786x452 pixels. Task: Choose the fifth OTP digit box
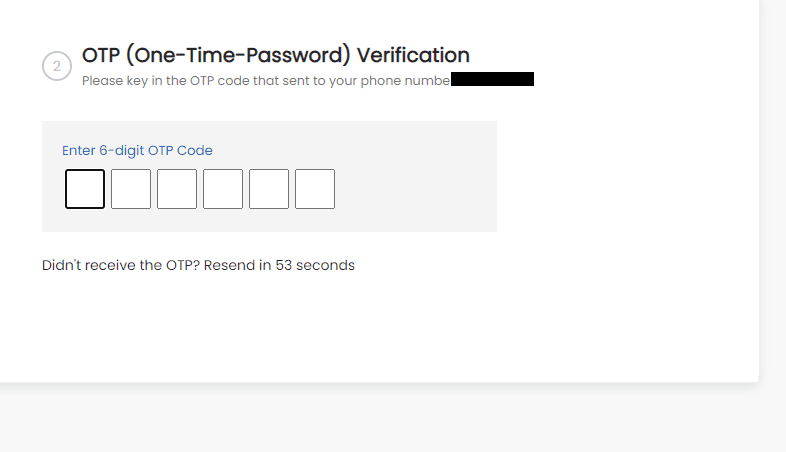click(269, 189)
